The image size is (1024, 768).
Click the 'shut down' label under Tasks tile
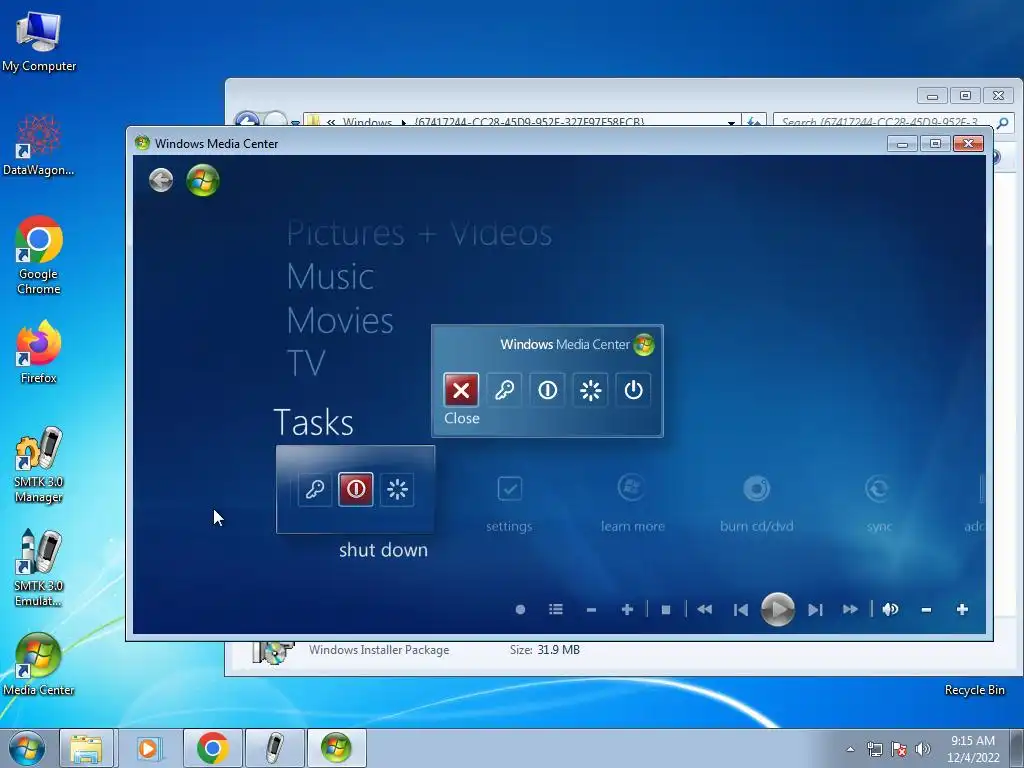(383, 550)
